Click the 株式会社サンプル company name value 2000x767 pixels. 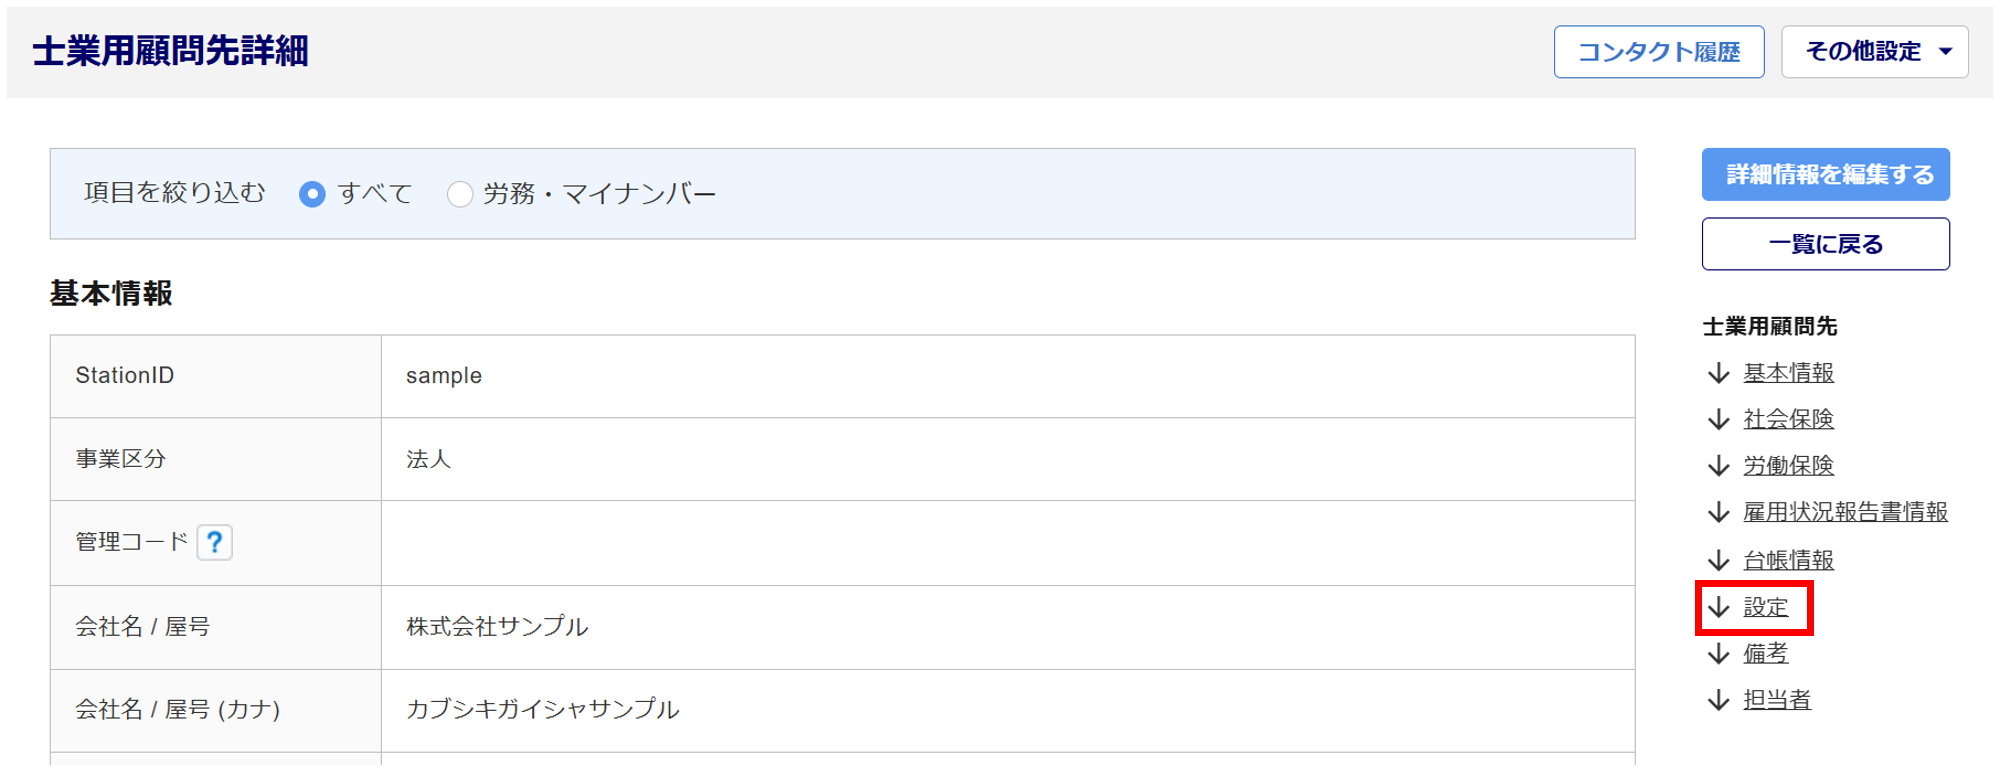pos(497,627)
